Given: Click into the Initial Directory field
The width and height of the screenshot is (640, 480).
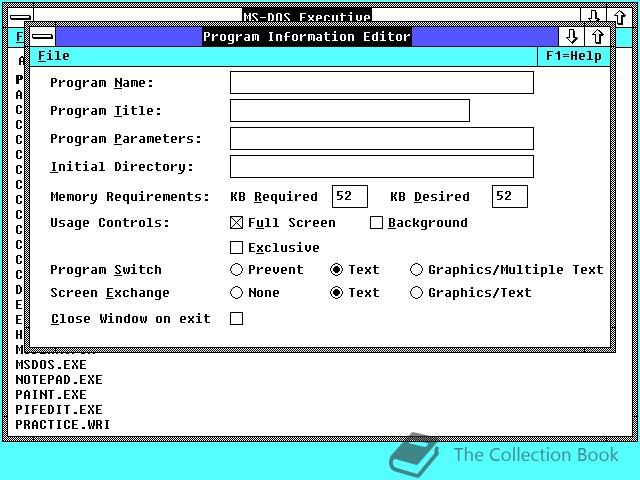Looking at the screenshot, I should (382, 166).
